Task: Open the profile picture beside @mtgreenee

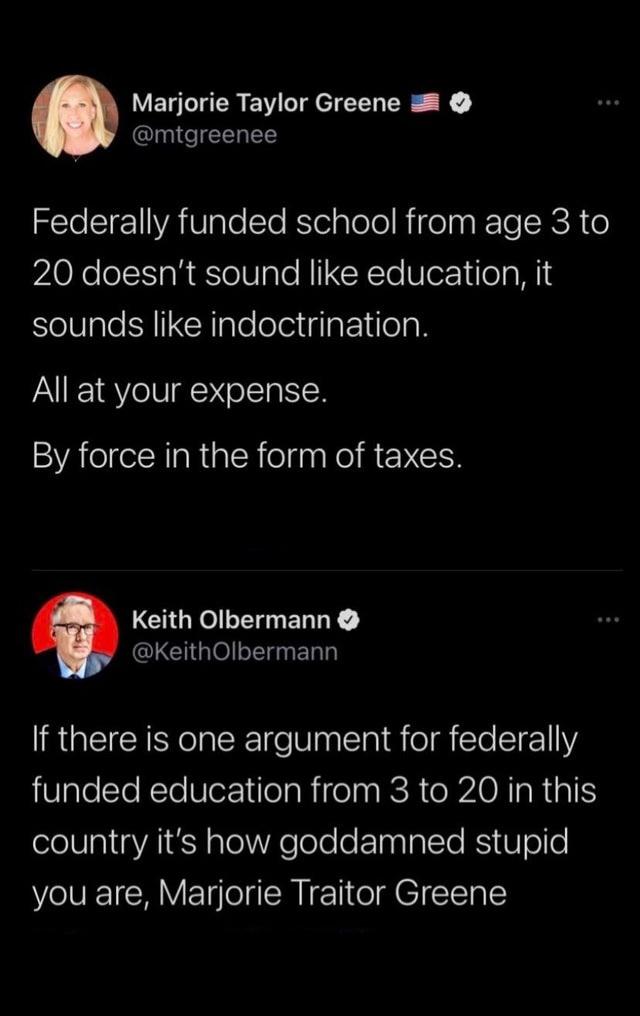Action: coord(75,118)
